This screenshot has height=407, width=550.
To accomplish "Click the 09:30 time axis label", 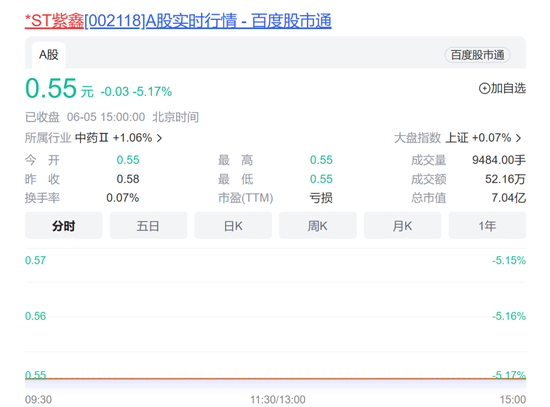I will tap(39, 399).
